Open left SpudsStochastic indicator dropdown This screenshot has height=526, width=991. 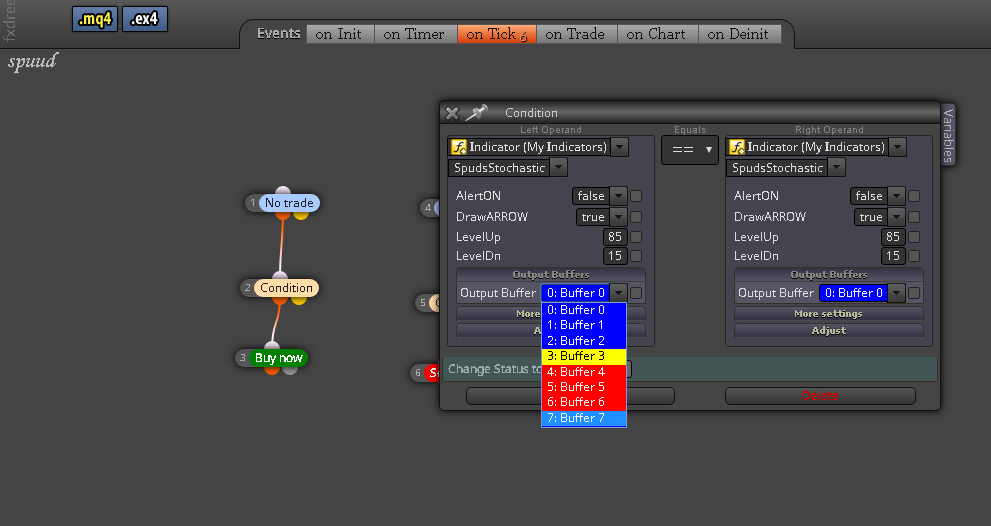[x=559, y=168]
